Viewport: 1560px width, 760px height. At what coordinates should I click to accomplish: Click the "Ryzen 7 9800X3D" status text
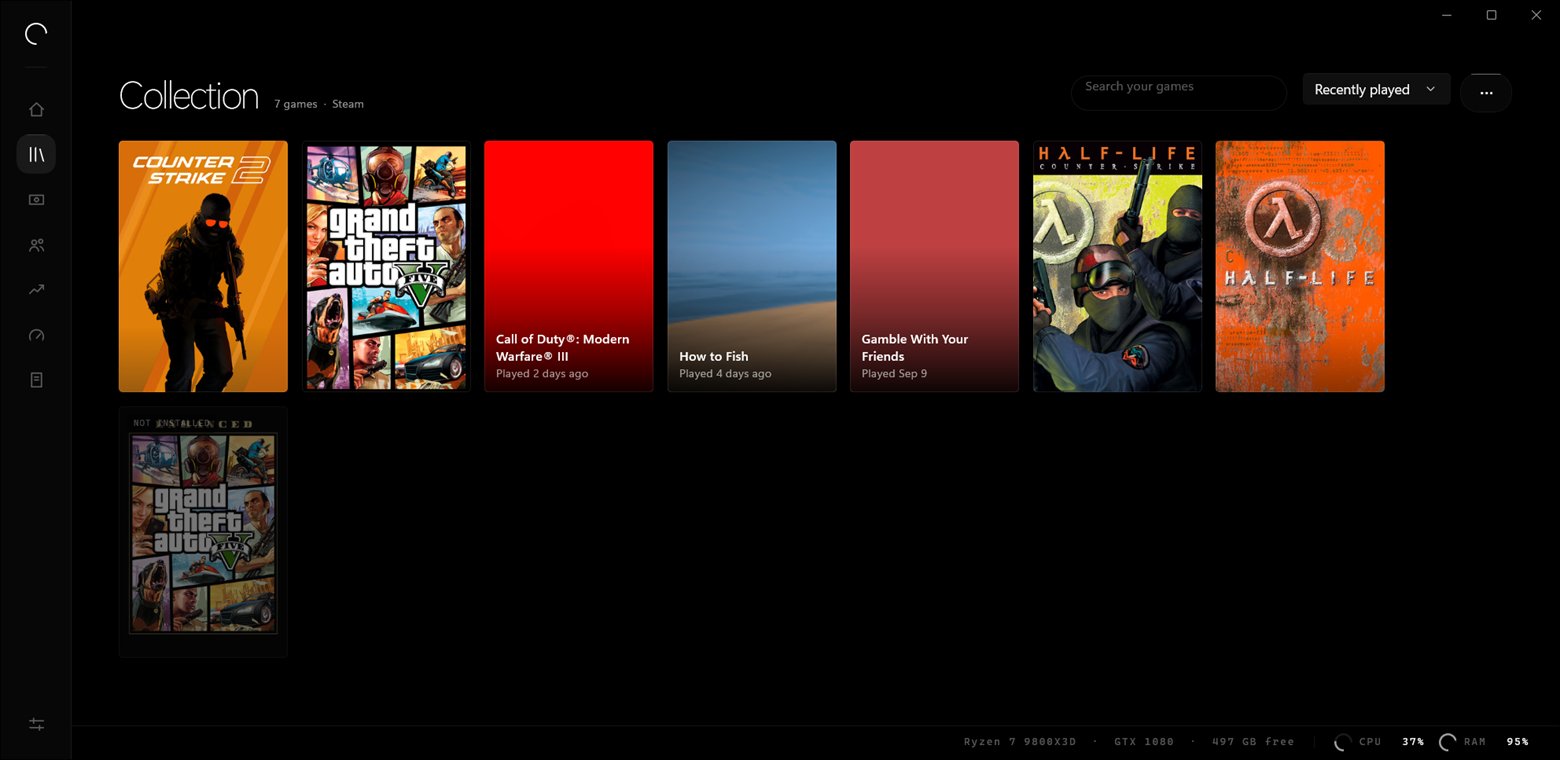(x=1020, y=742)
